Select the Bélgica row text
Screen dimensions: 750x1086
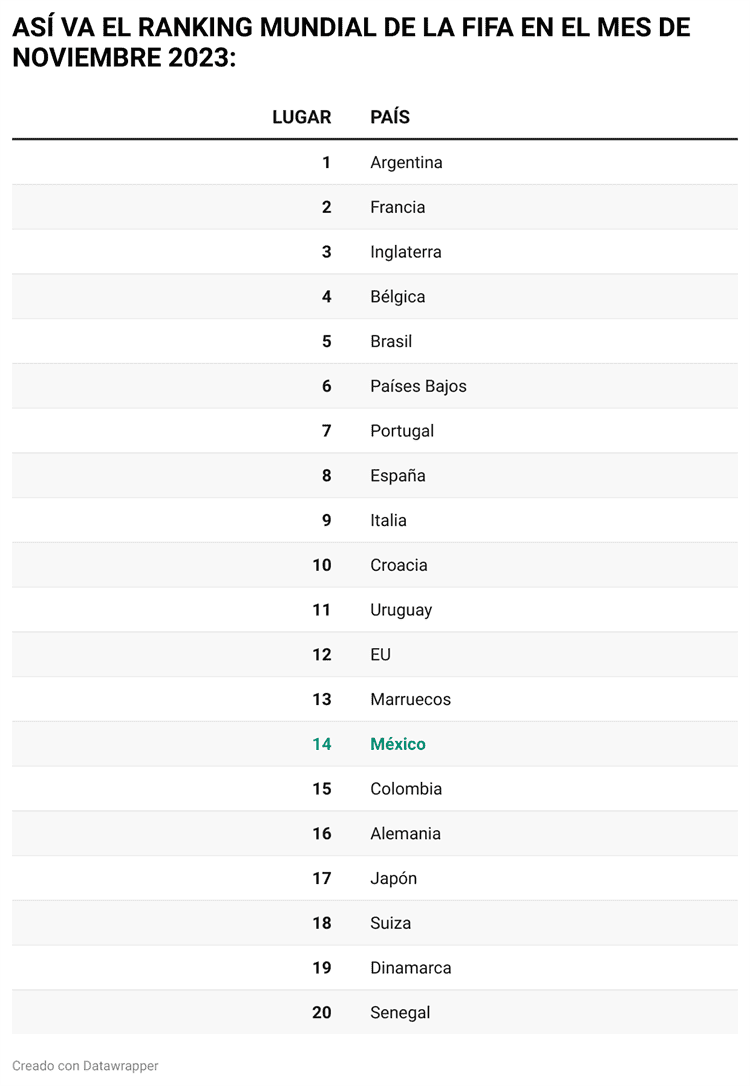[398, 296]
